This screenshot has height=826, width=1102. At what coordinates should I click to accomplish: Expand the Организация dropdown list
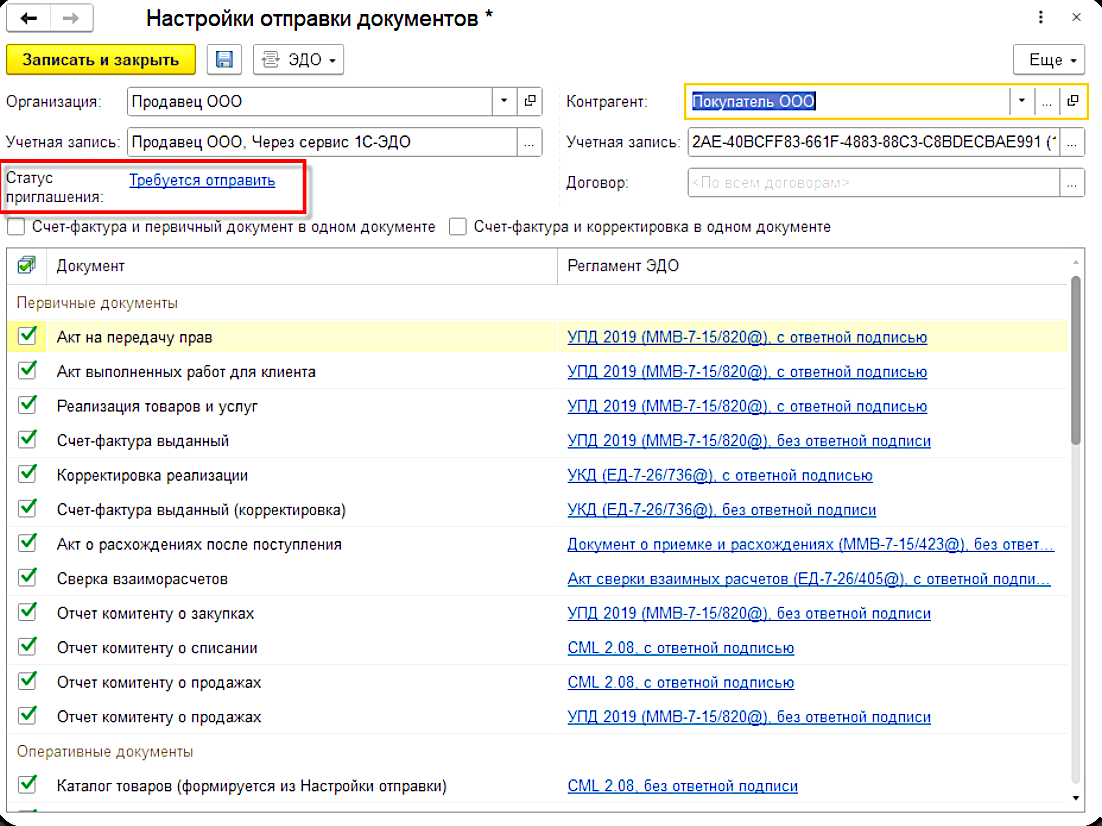(x=505, y=101)
